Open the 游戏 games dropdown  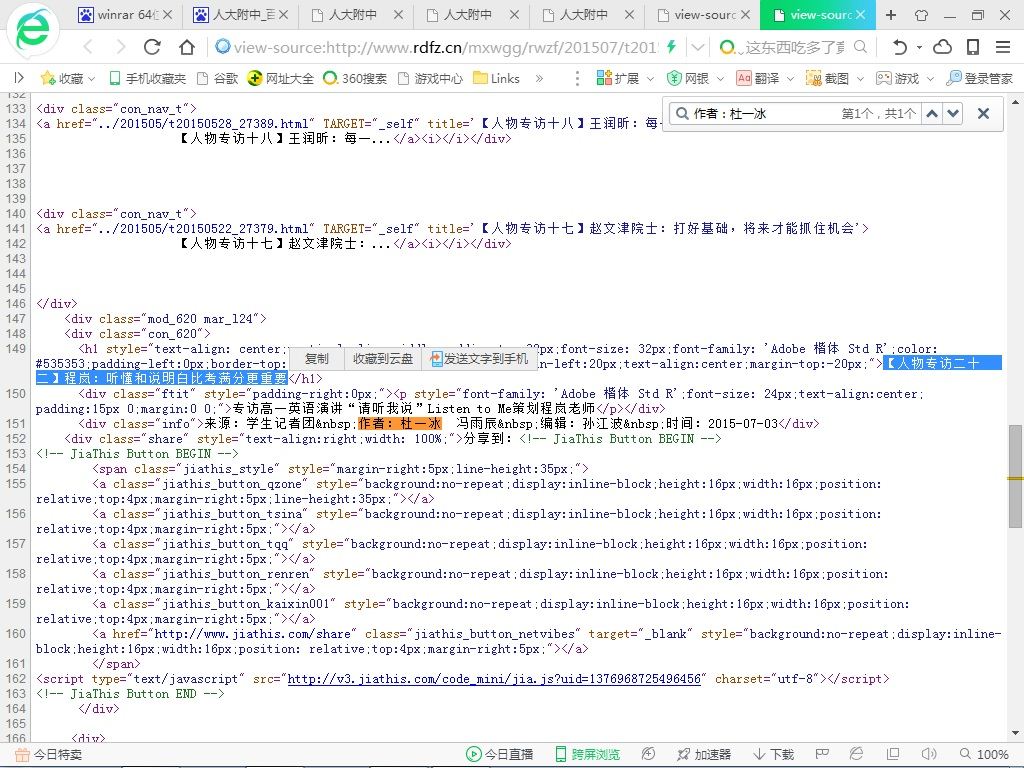pyautogui.click(x=905, y=78)
